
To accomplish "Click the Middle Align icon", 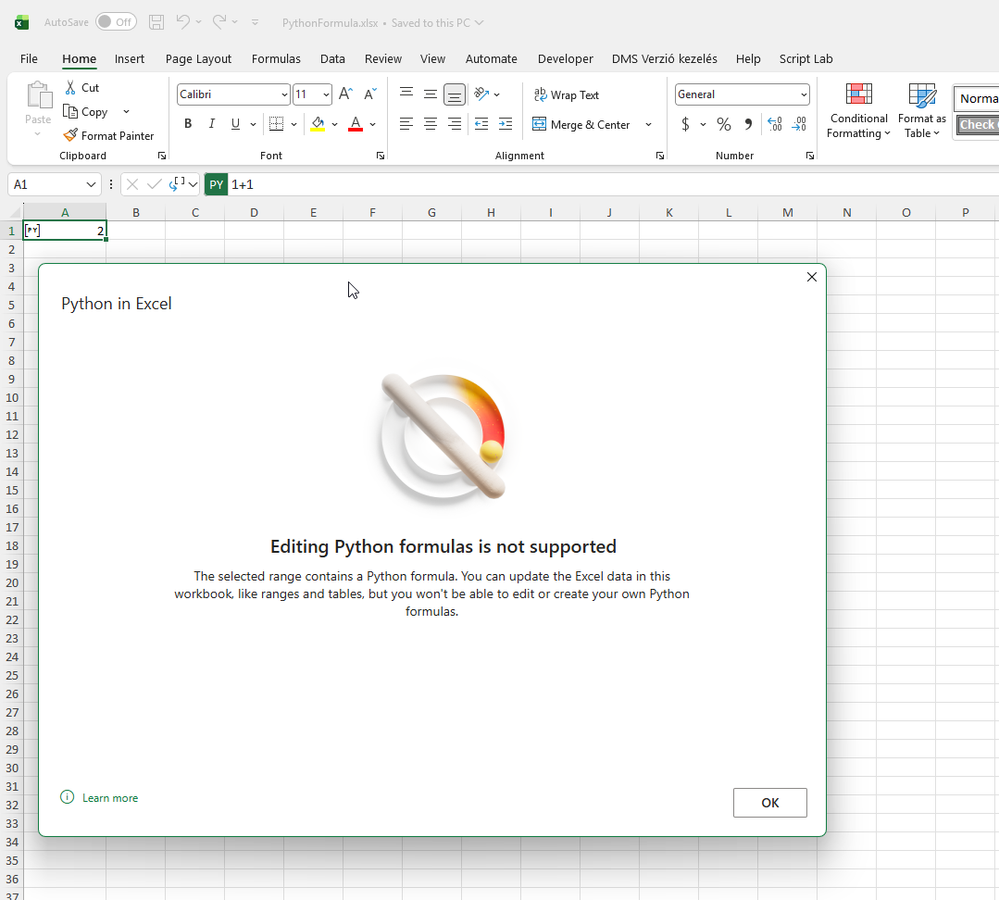I will (x=430, y=94).
